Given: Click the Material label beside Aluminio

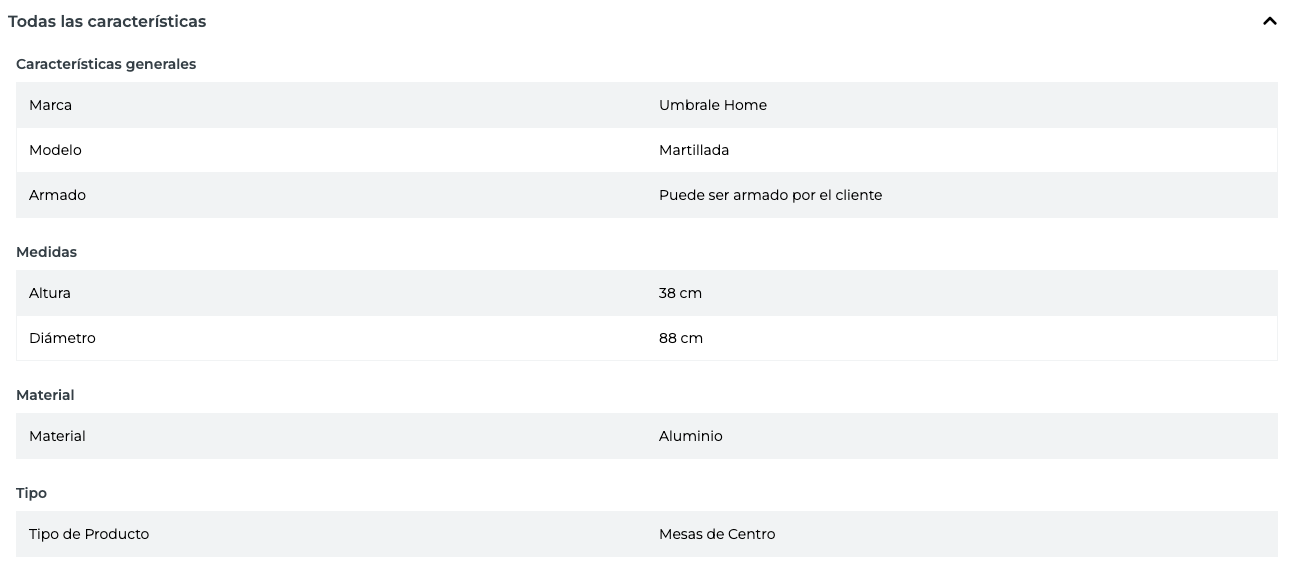Looking at the screenshot, I should click(57, 436).
